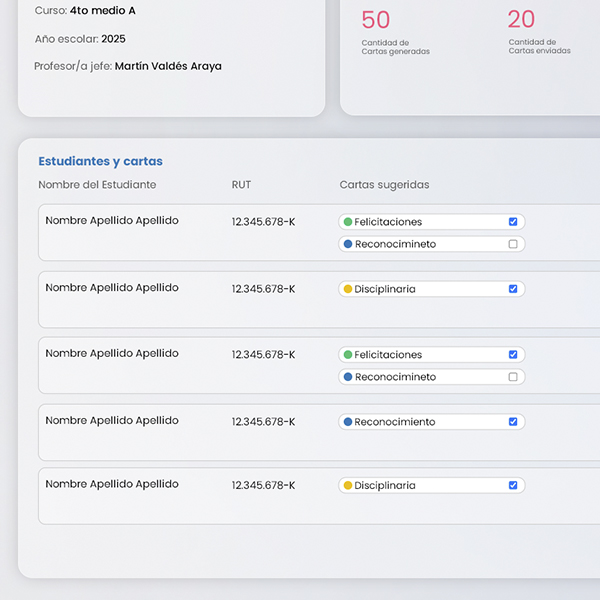Click the Nombre del Estudiante column header
Screen dimensions: 600x600
click(x=97, y=185)
